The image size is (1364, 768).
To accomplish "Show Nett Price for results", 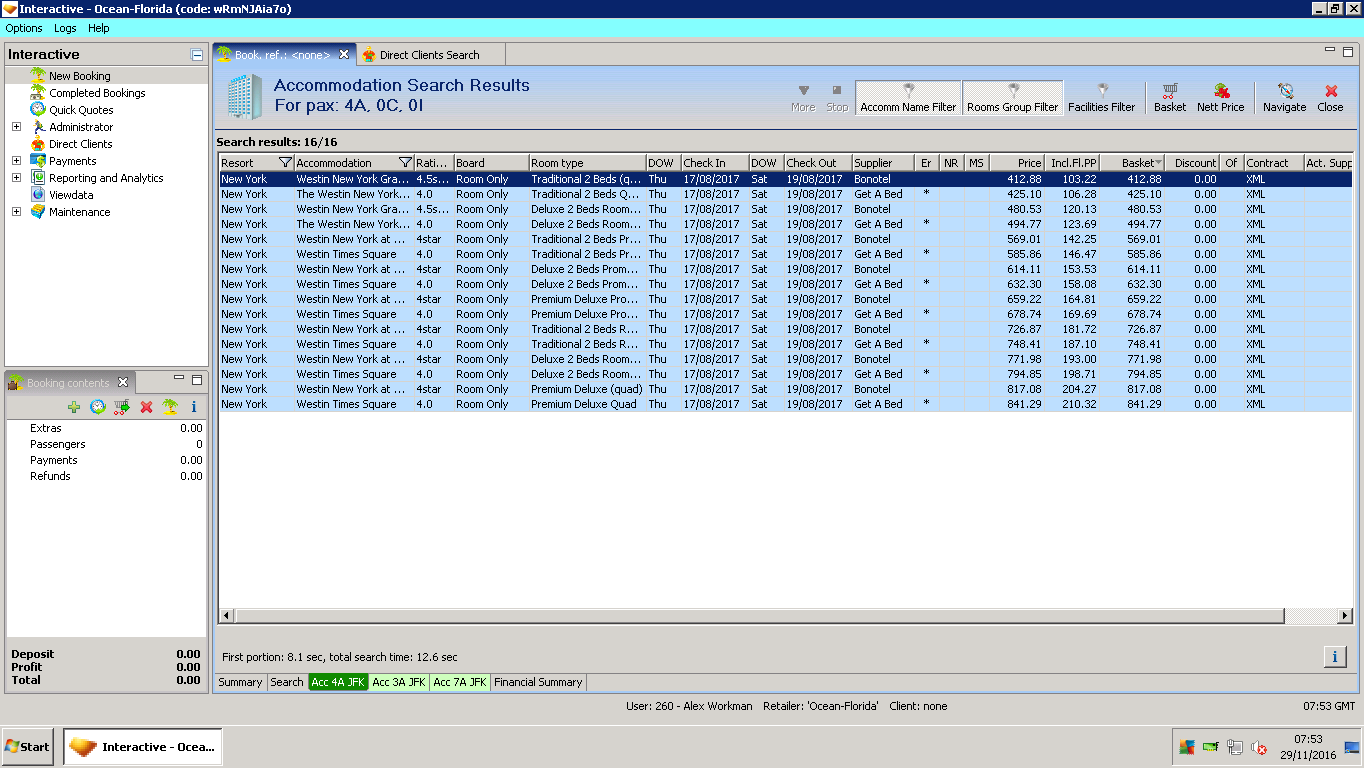I will tap(1221, 98).
